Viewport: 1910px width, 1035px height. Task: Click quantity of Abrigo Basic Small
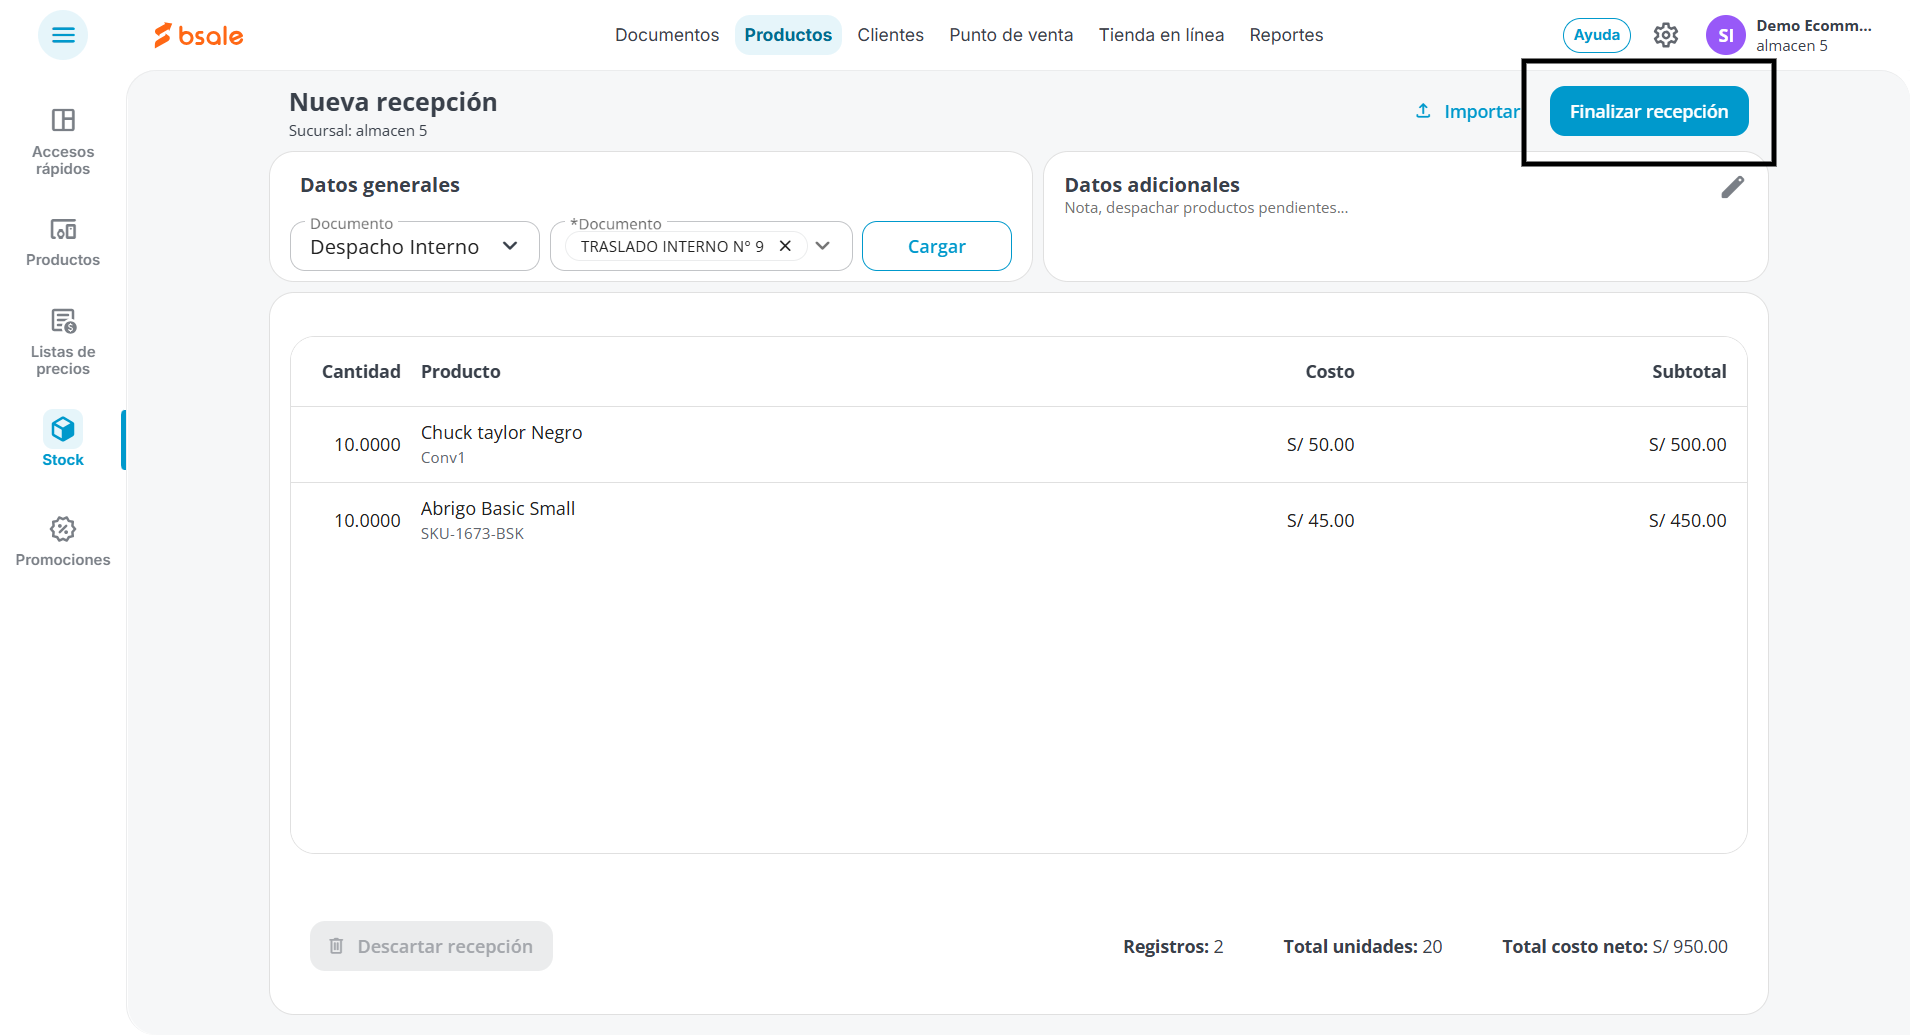click(x=367, y=520)
